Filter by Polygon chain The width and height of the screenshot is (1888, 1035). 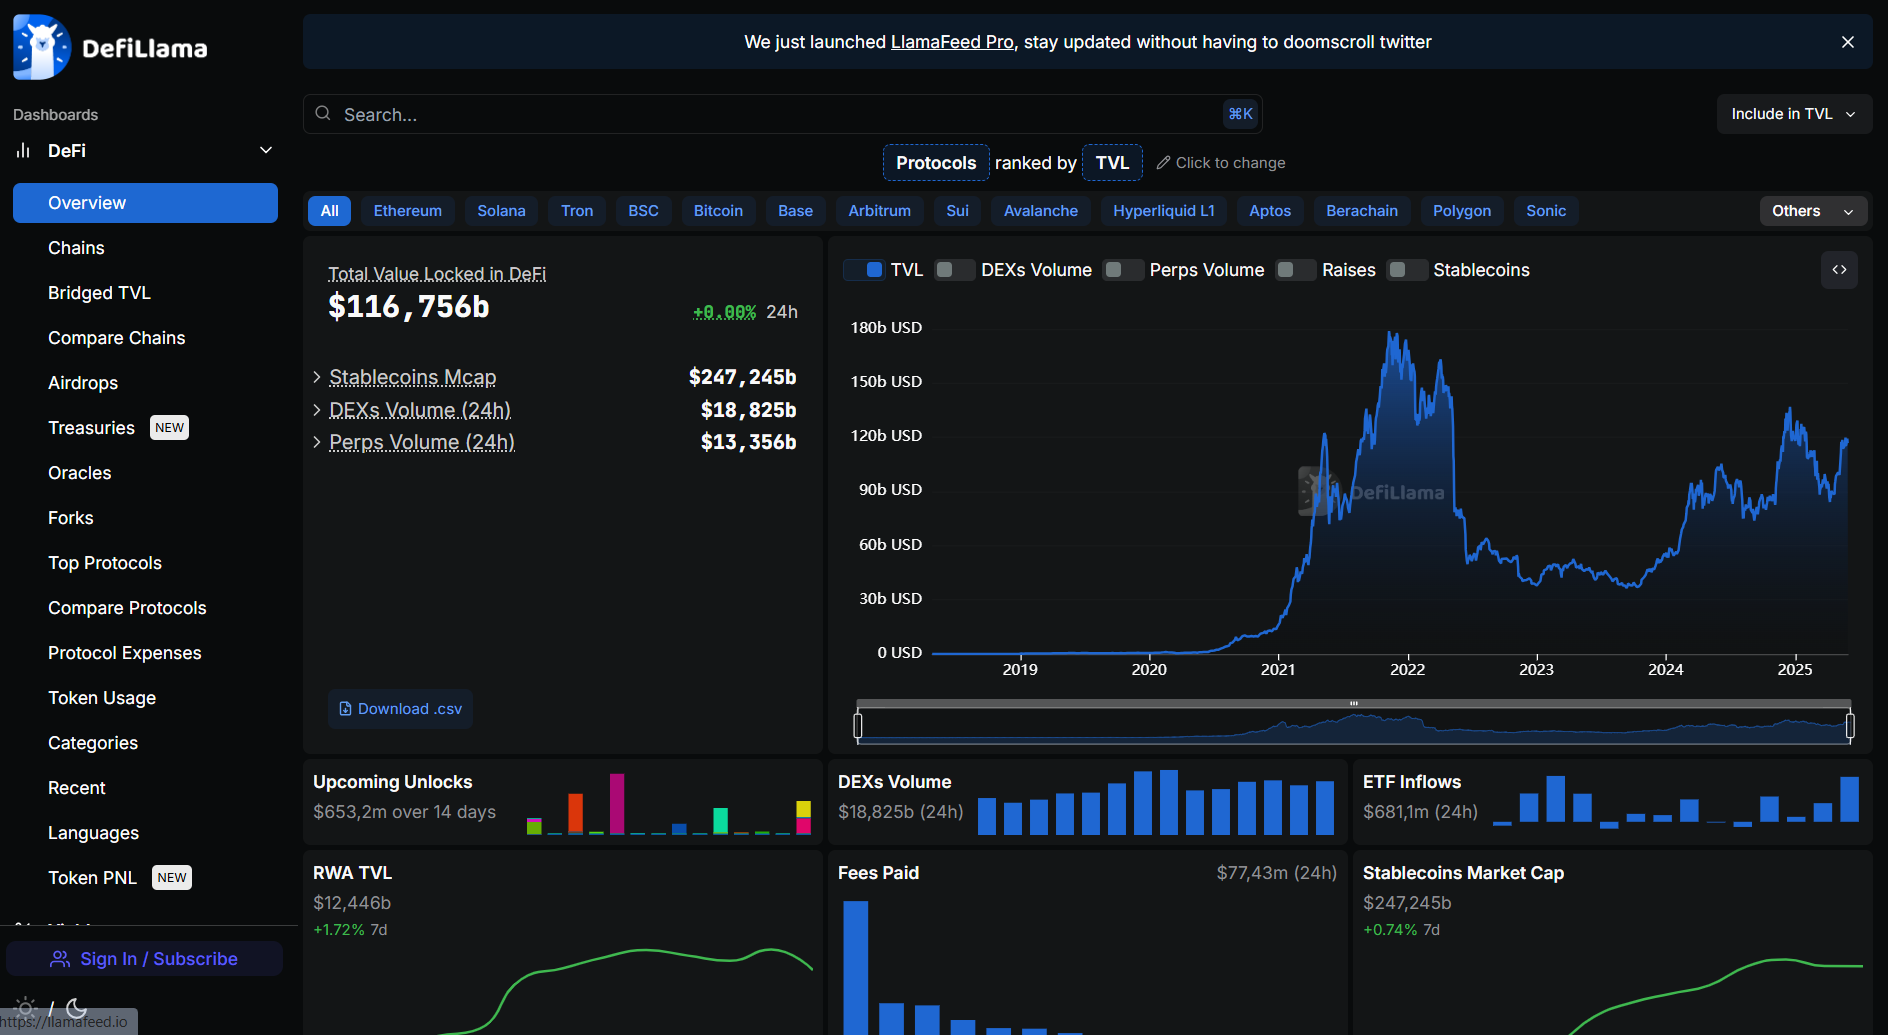(1462, 211)
